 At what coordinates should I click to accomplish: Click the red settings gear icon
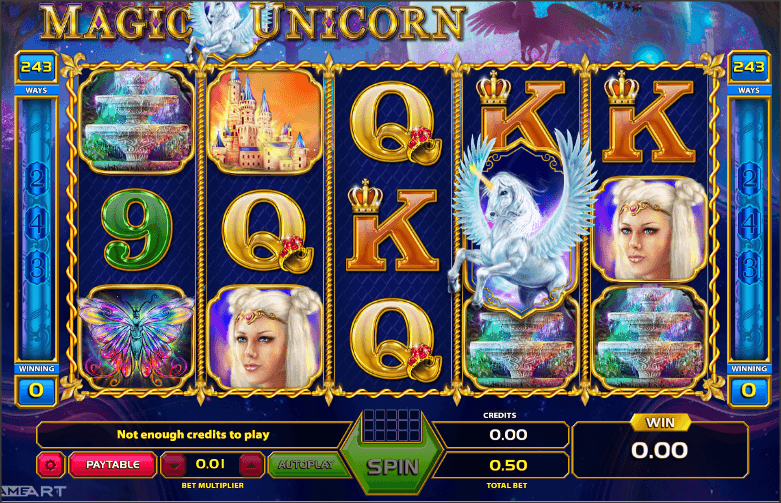point(50,465)
